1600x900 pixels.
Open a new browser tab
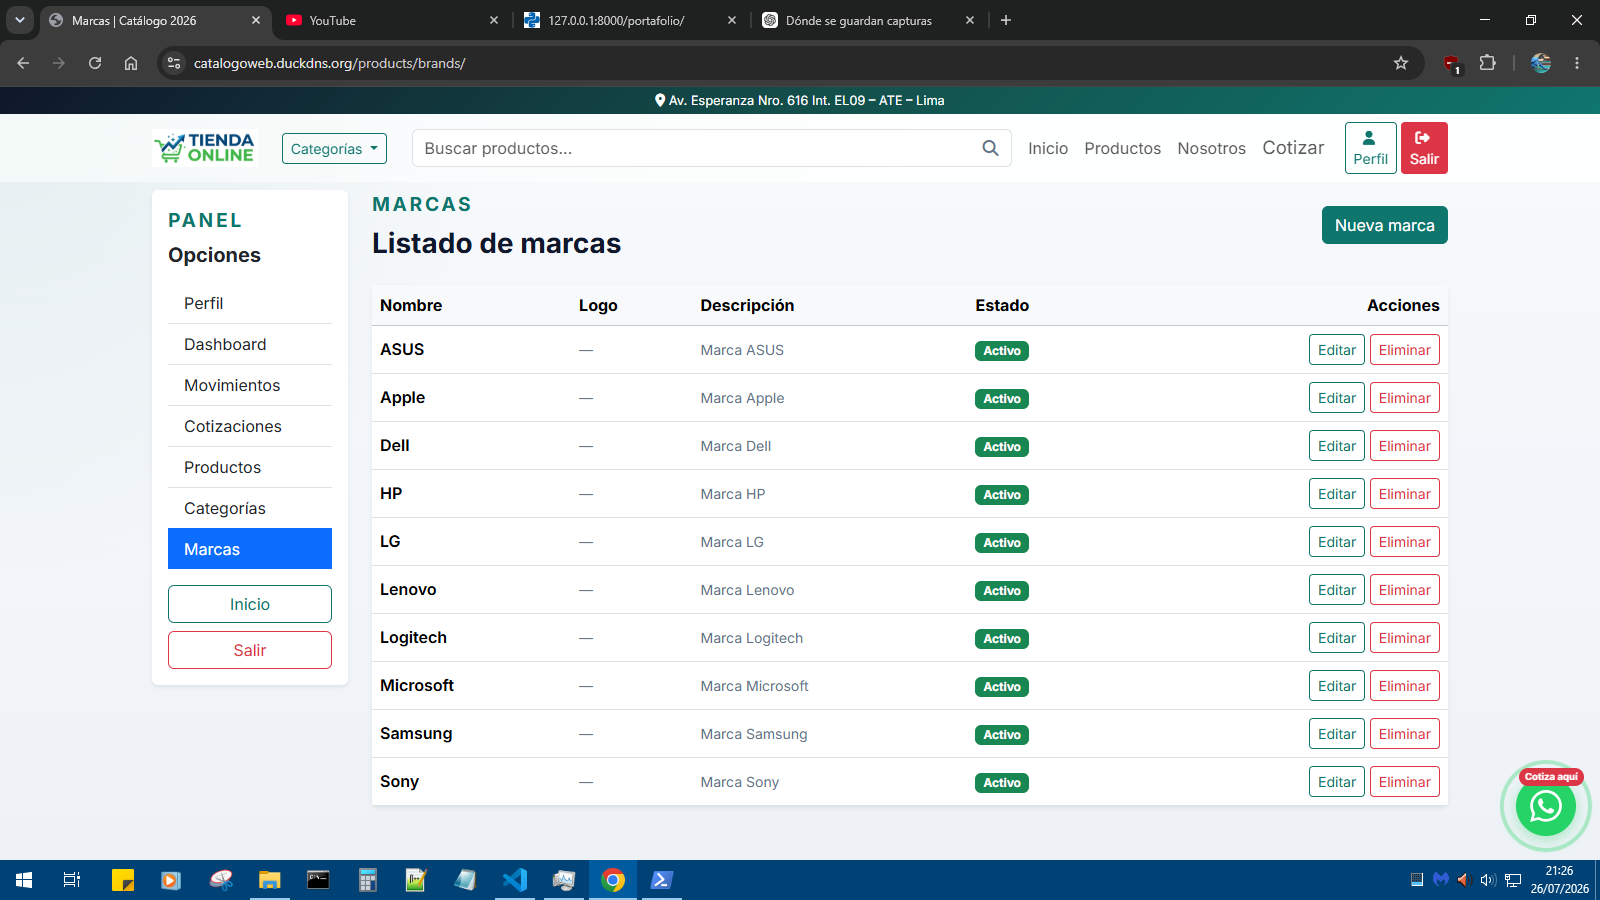1006,20
